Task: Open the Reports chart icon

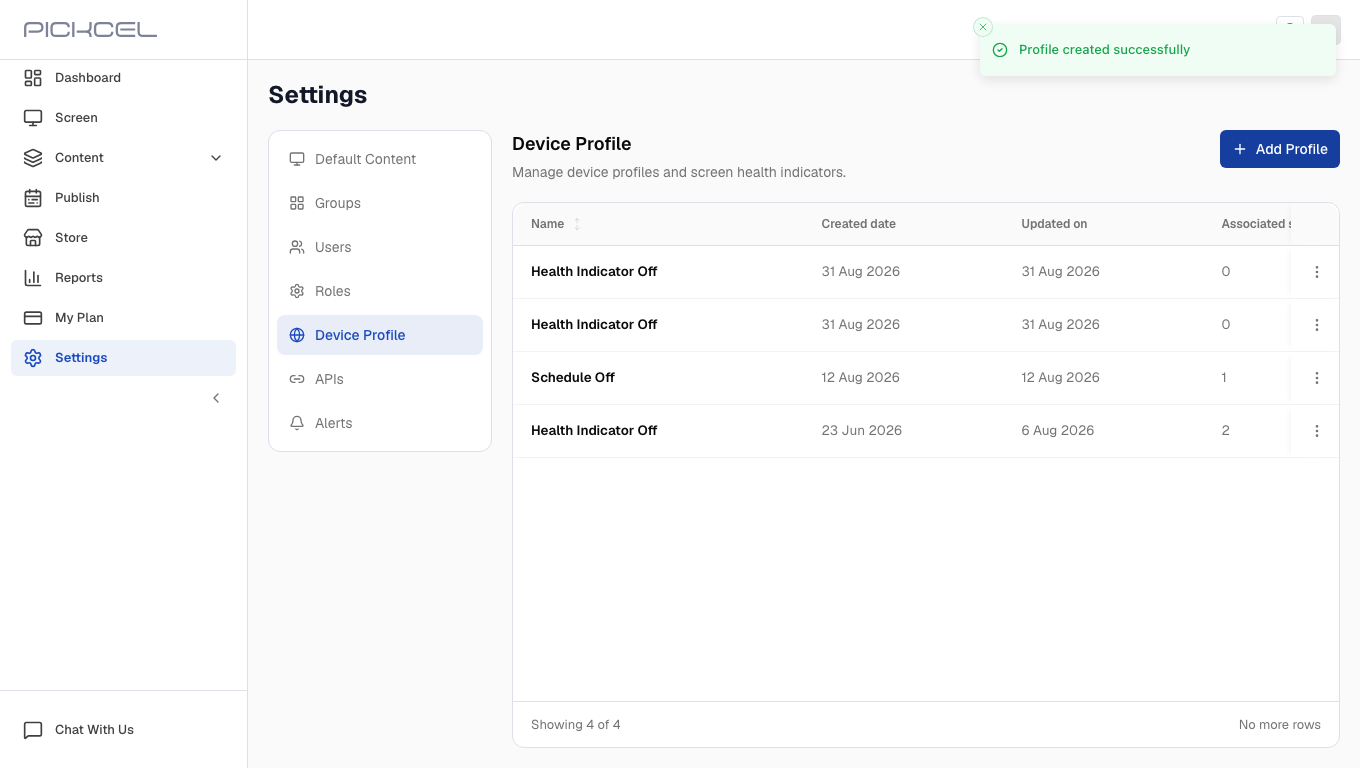Action: (x=33, y=278)
